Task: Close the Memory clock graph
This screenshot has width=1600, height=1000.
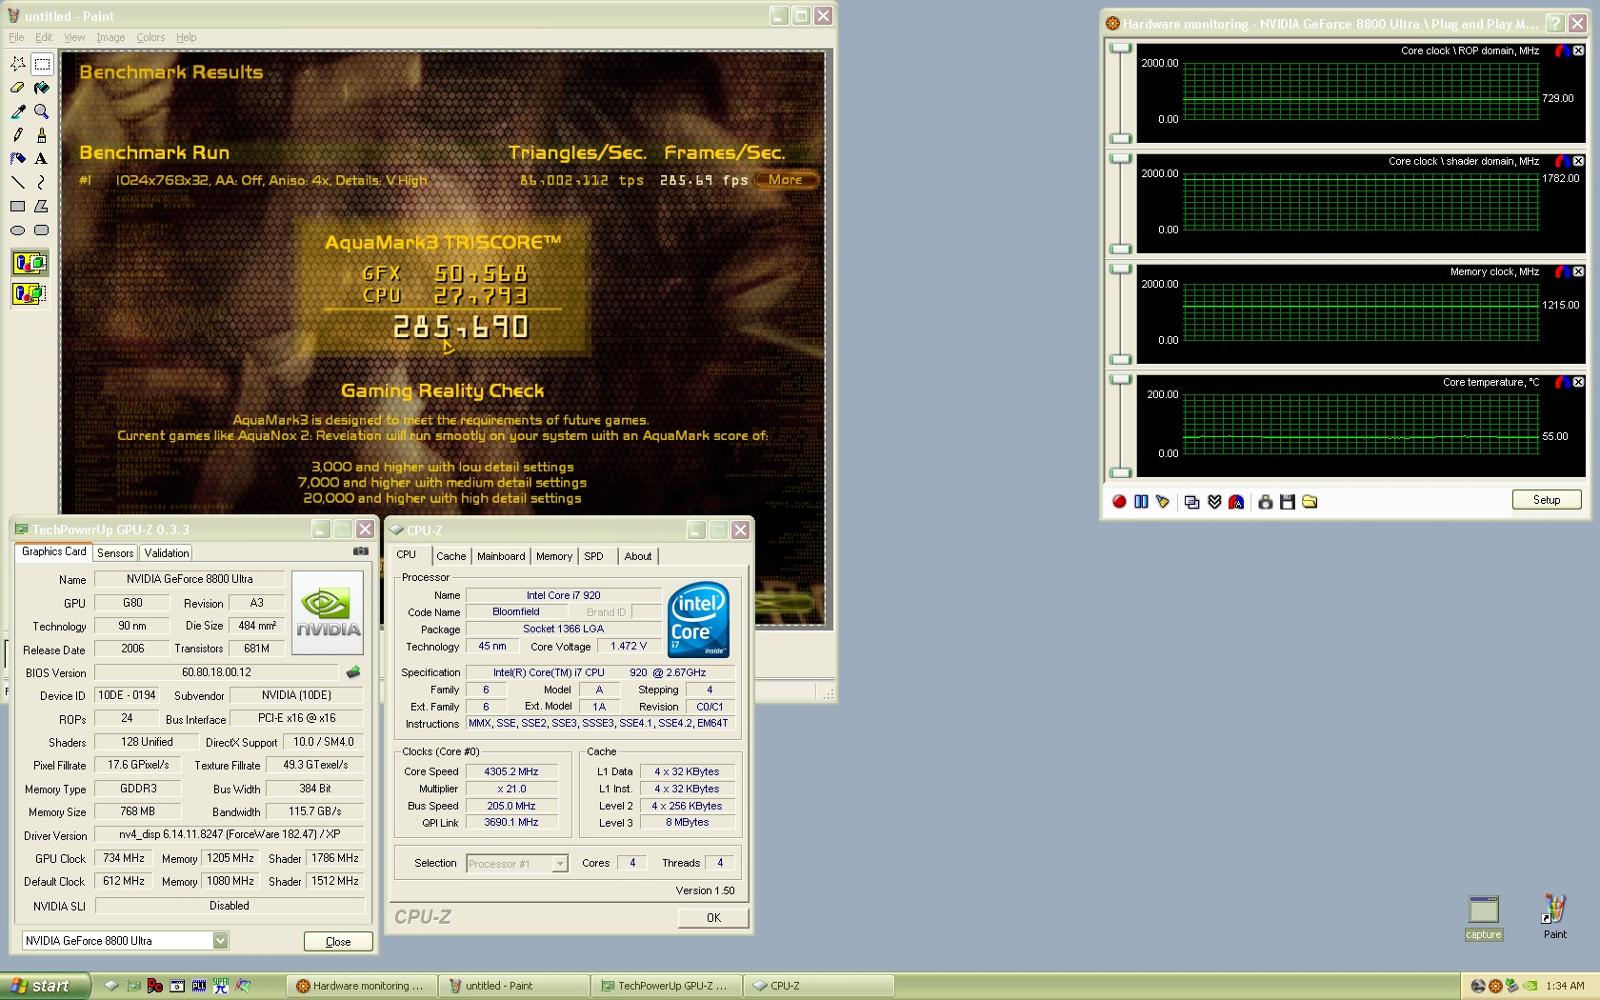Action: [1579, 272]
